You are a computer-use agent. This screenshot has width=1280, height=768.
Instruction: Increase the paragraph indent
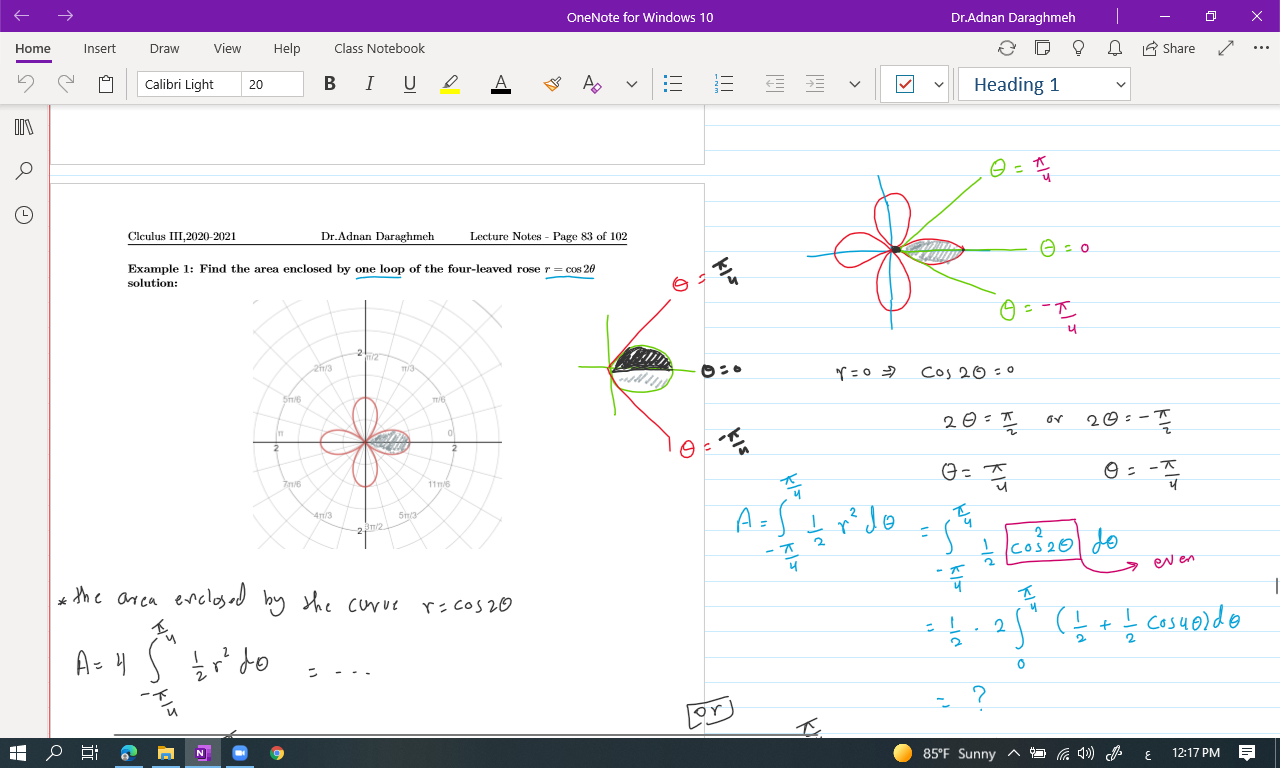pyautogui.click(x=815, y=84)
